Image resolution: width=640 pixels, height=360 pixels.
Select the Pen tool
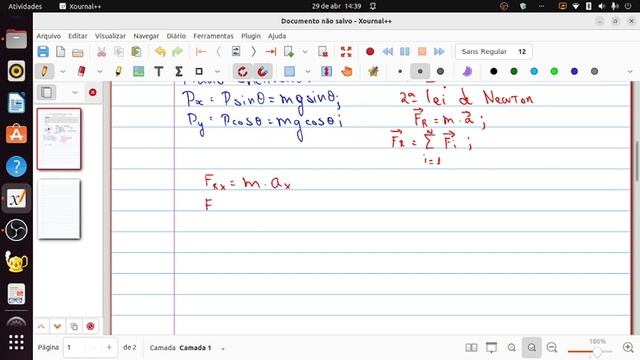coord(44,71)
